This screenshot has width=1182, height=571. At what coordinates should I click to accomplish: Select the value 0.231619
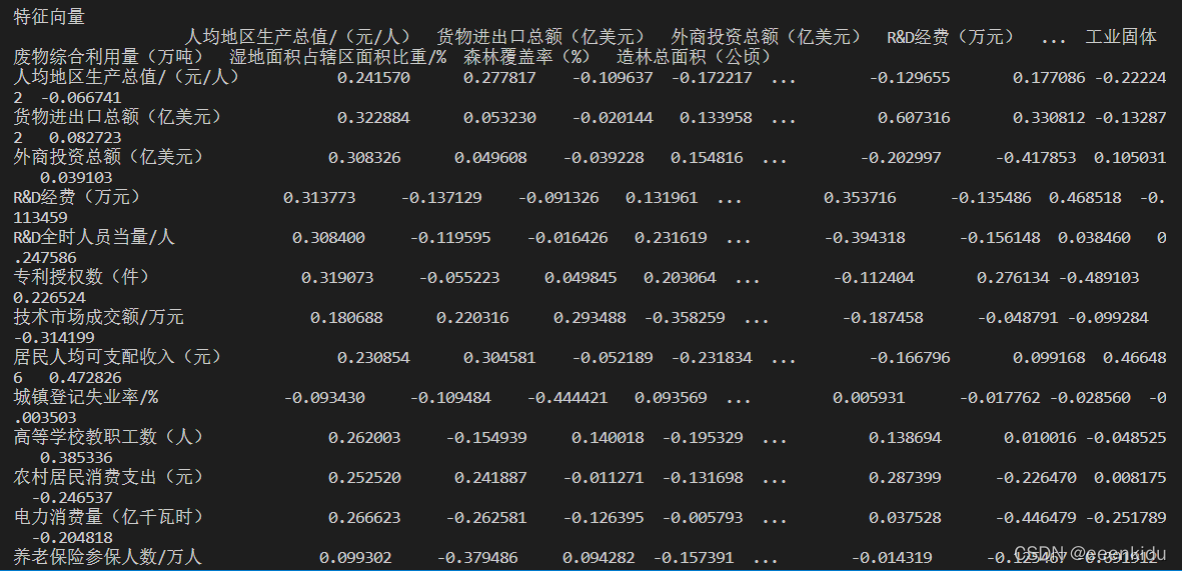[x=671, y=238]
